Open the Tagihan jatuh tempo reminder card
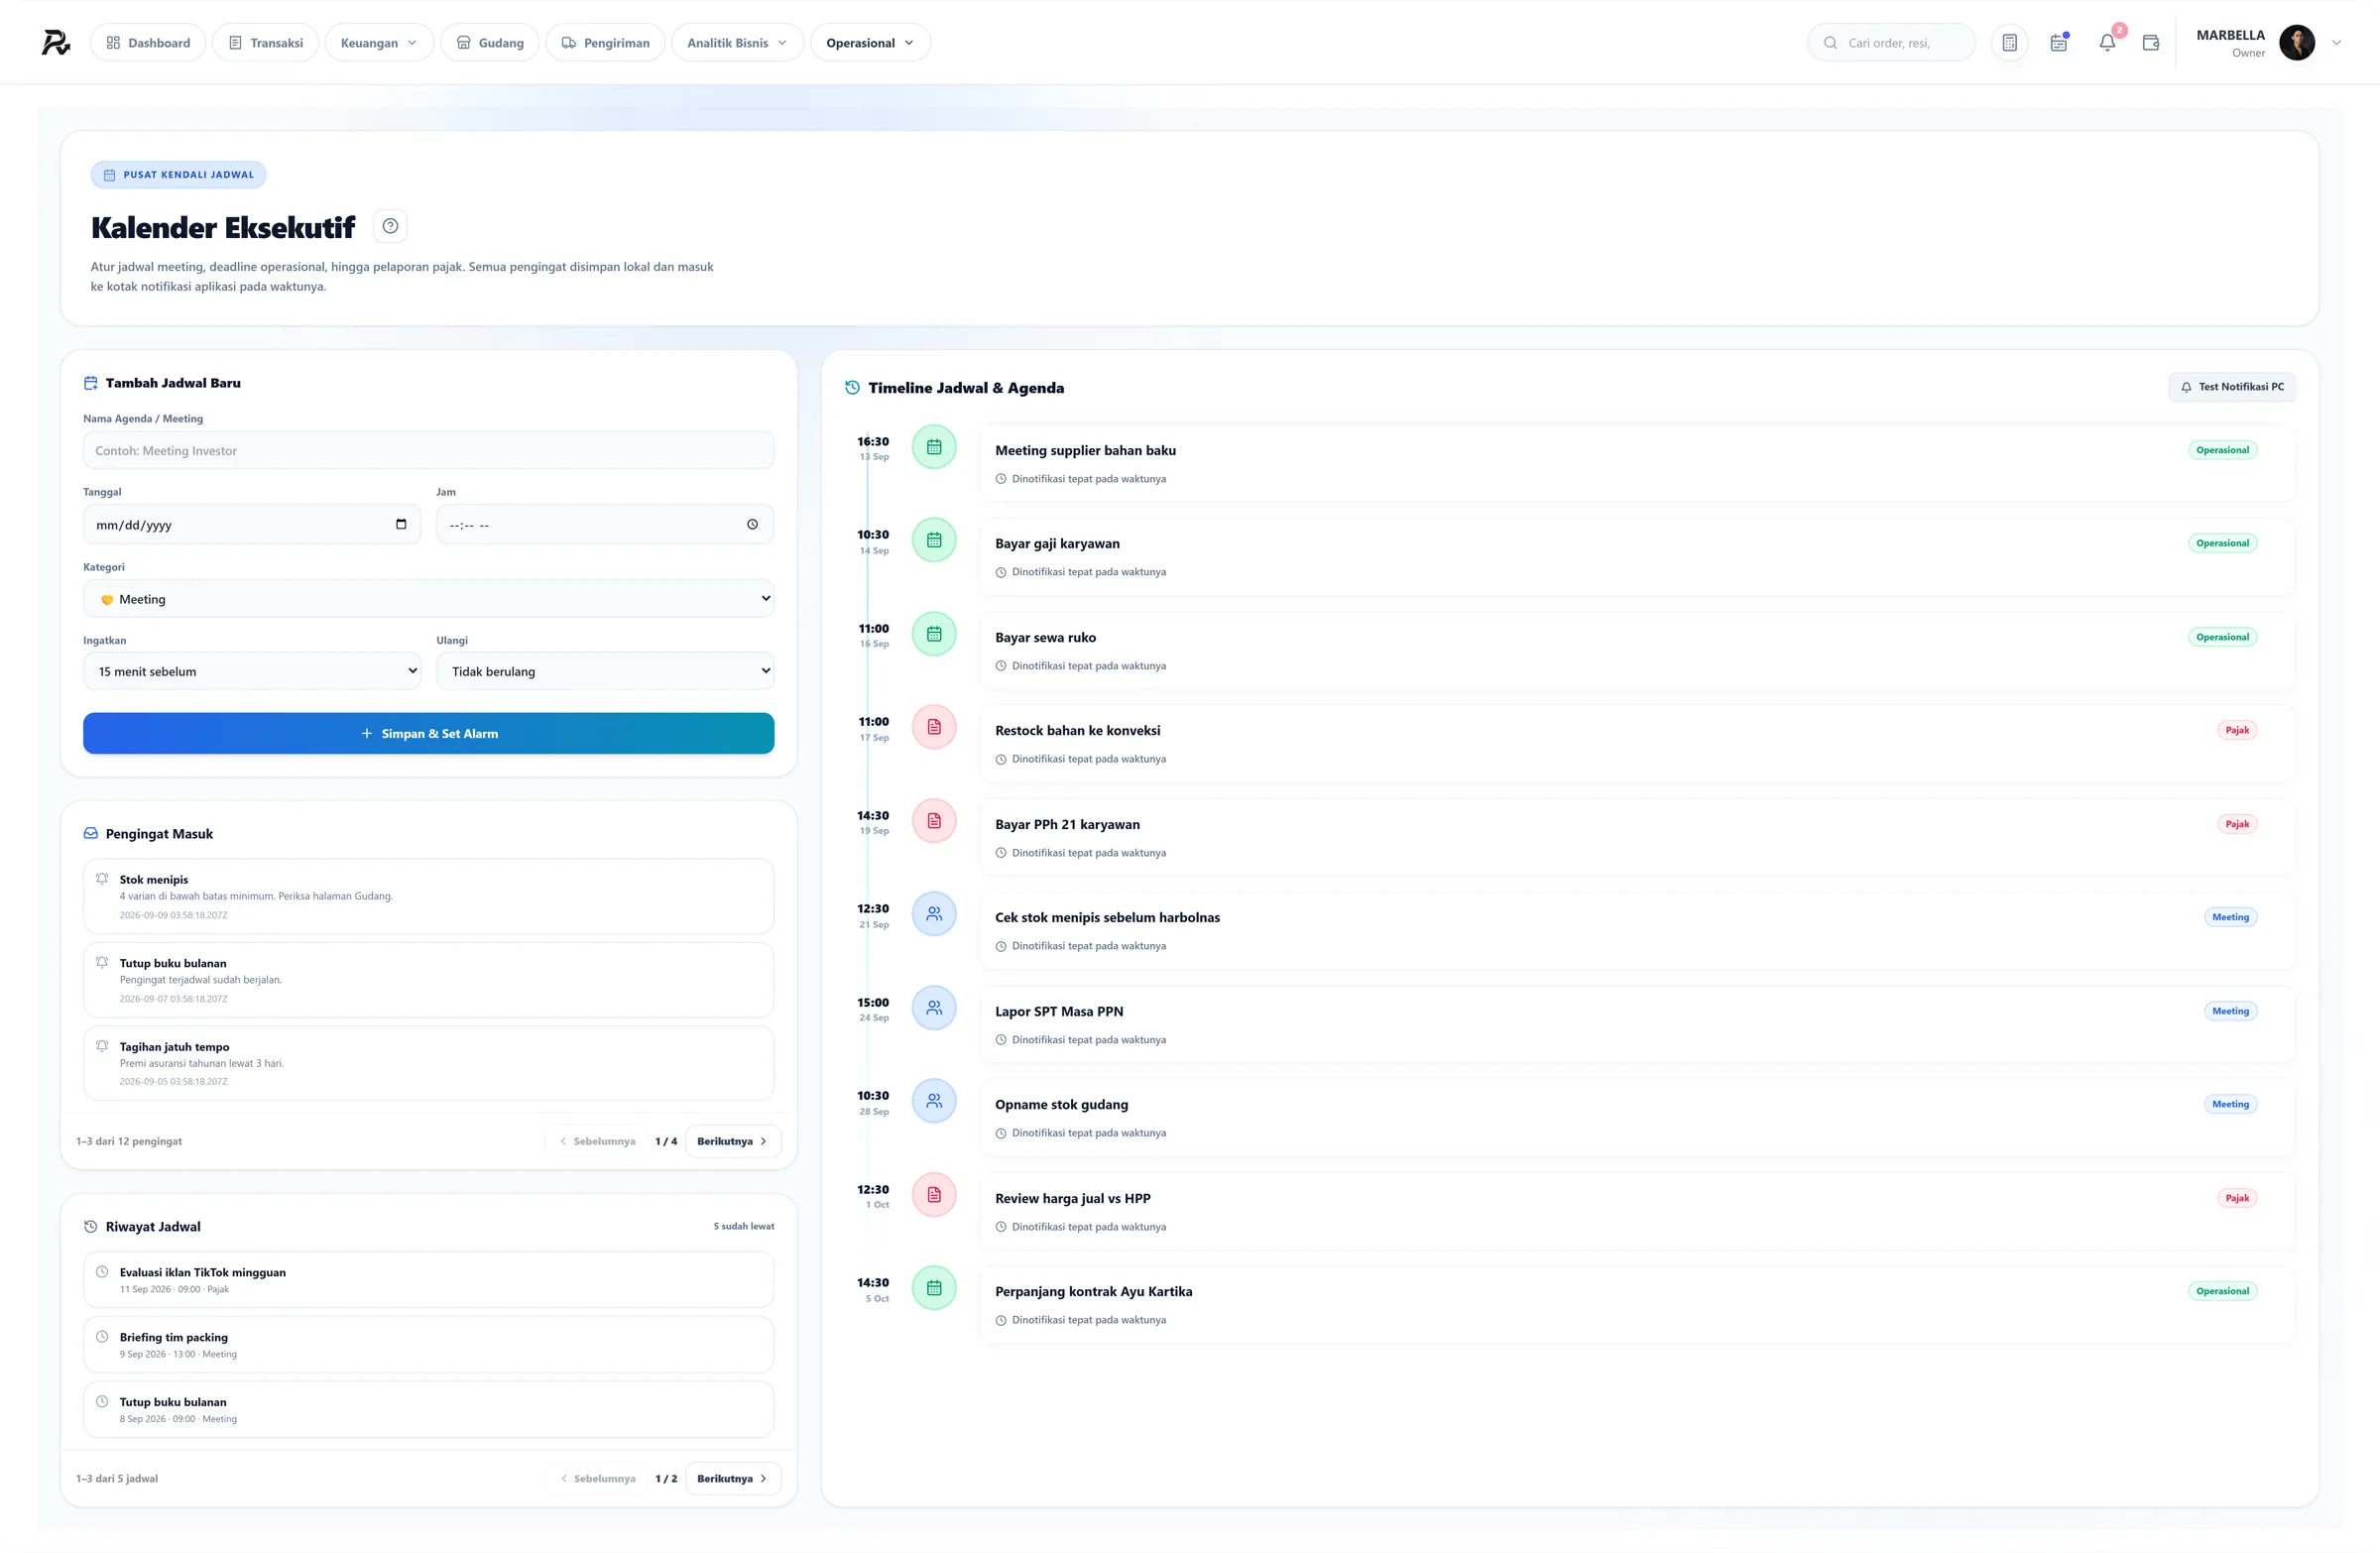The image size is (2380, 1553). 428,1063
